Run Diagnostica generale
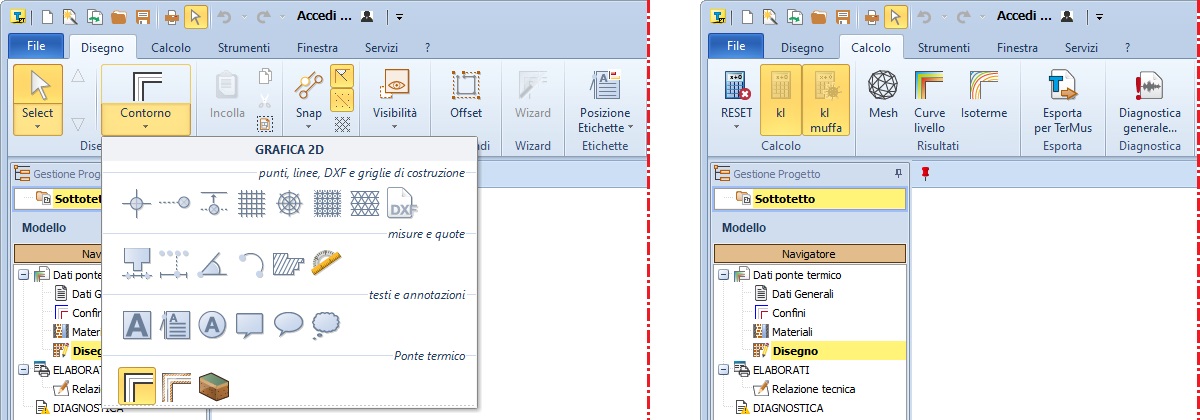1200x420 pixels. tap(1149, 98)
